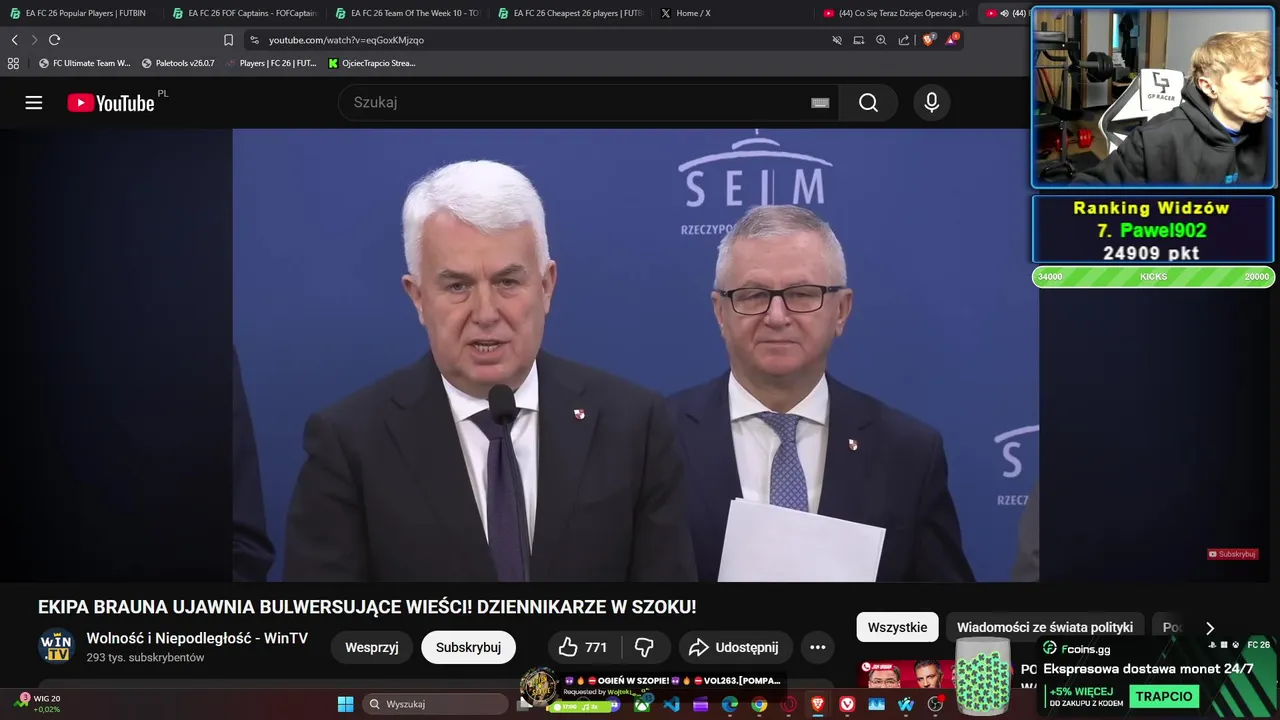This screenshot has width=1280, height=720.
Task: Open Xbox app from taskbar
Action: 642,704
